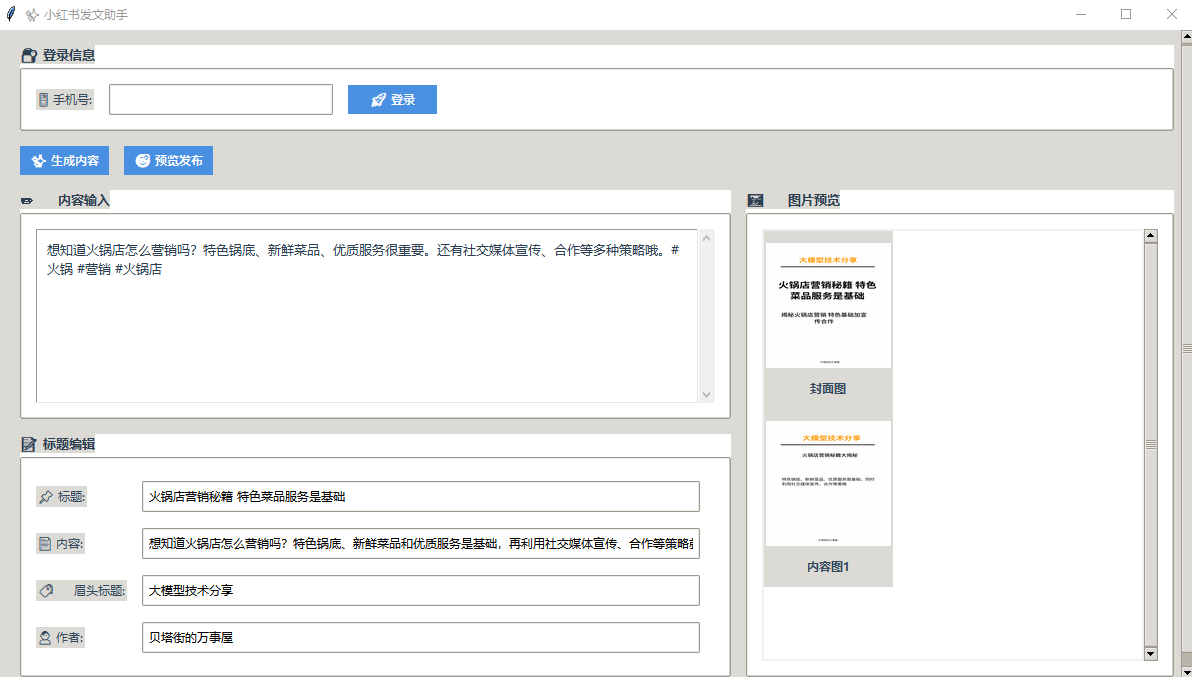Click the pen icon beside 内容输入 header
Image resolution: width=1192 pixels, height=677 pixels.
27,200
